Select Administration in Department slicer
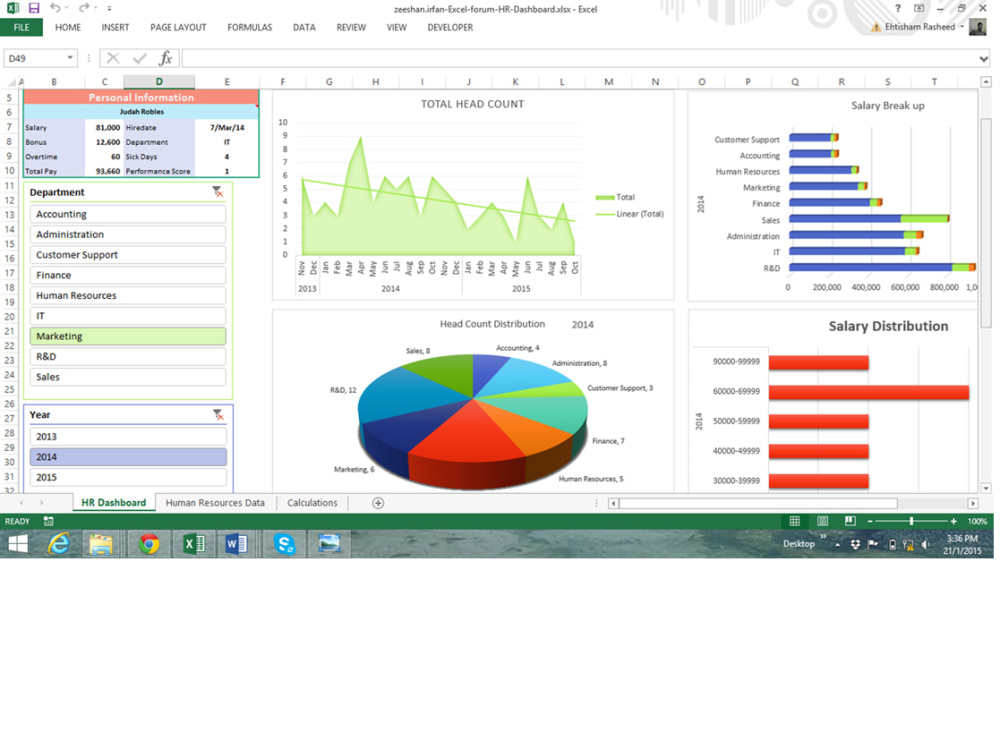This screenshot has height=749, width=1000. (128, 234)
